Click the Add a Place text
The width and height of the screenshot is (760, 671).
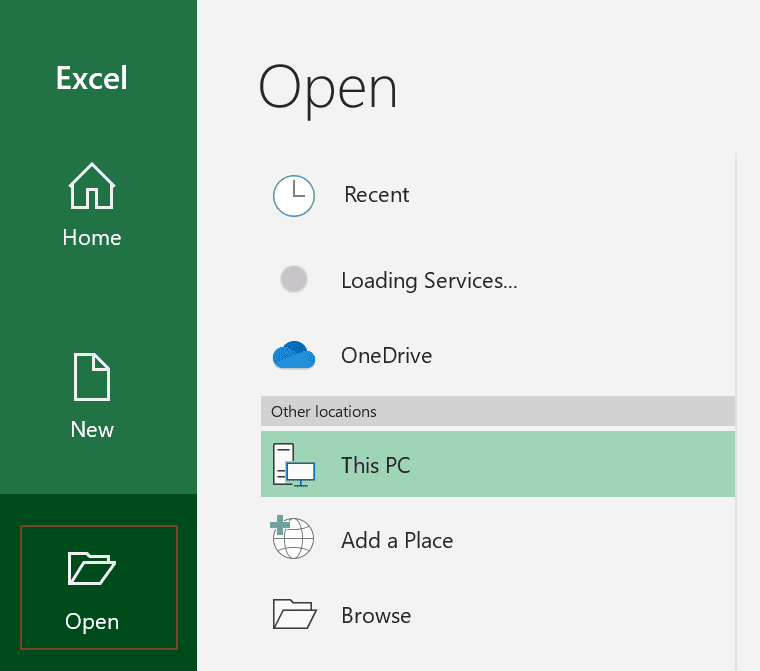tap(397, 541)
